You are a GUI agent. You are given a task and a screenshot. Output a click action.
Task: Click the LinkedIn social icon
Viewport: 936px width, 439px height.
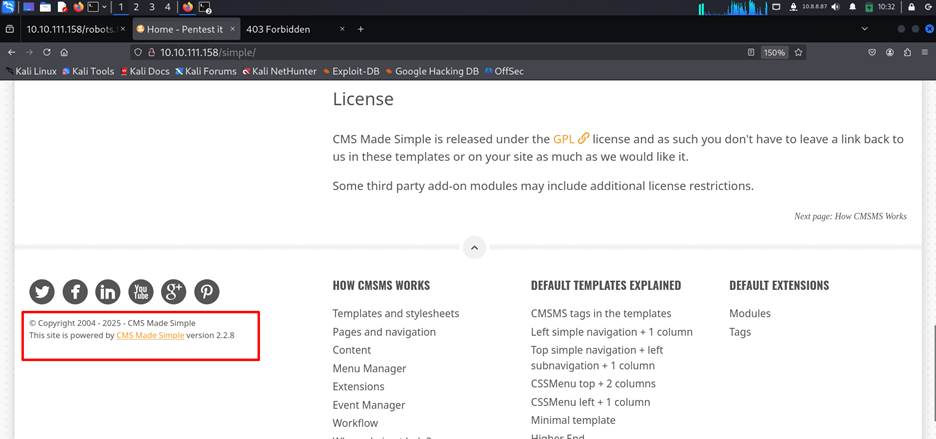(x=108, y=291)
